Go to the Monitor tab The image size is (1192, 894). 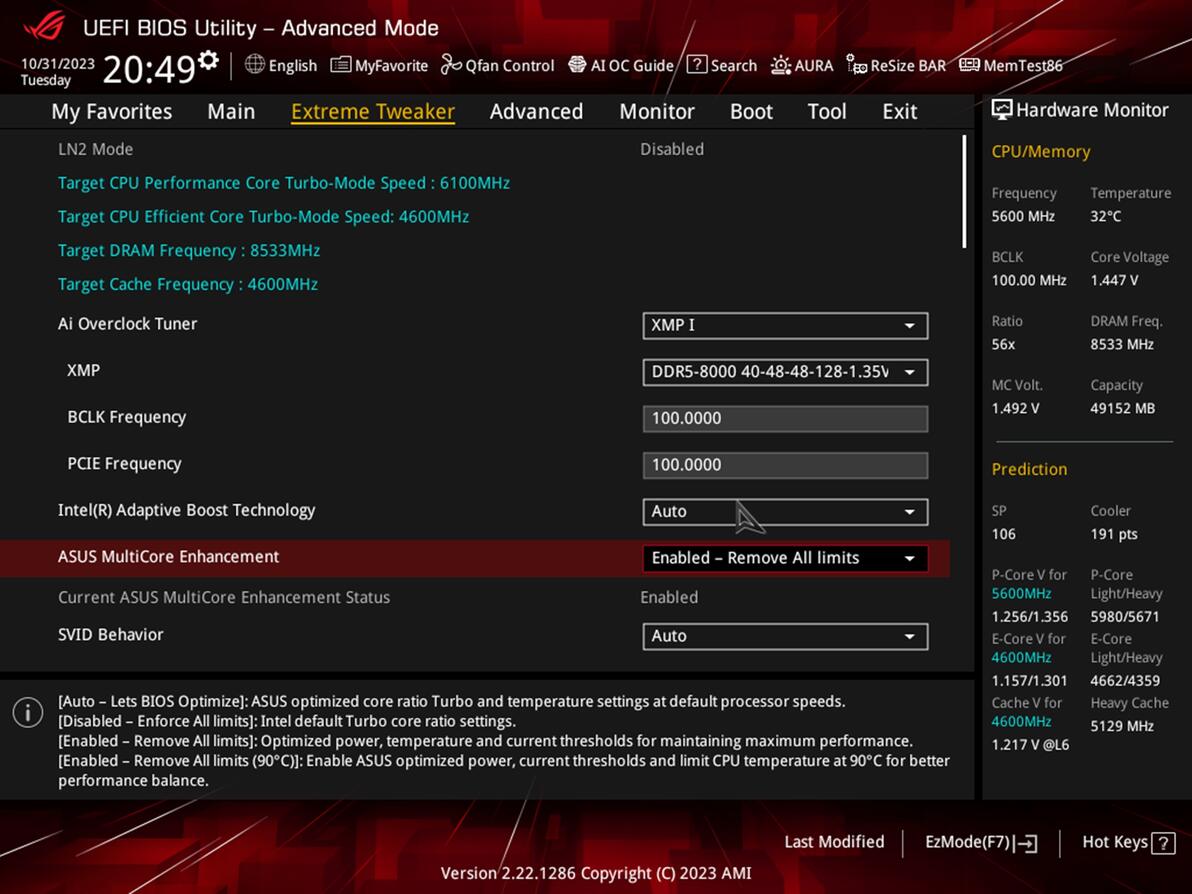click(657, 112)
